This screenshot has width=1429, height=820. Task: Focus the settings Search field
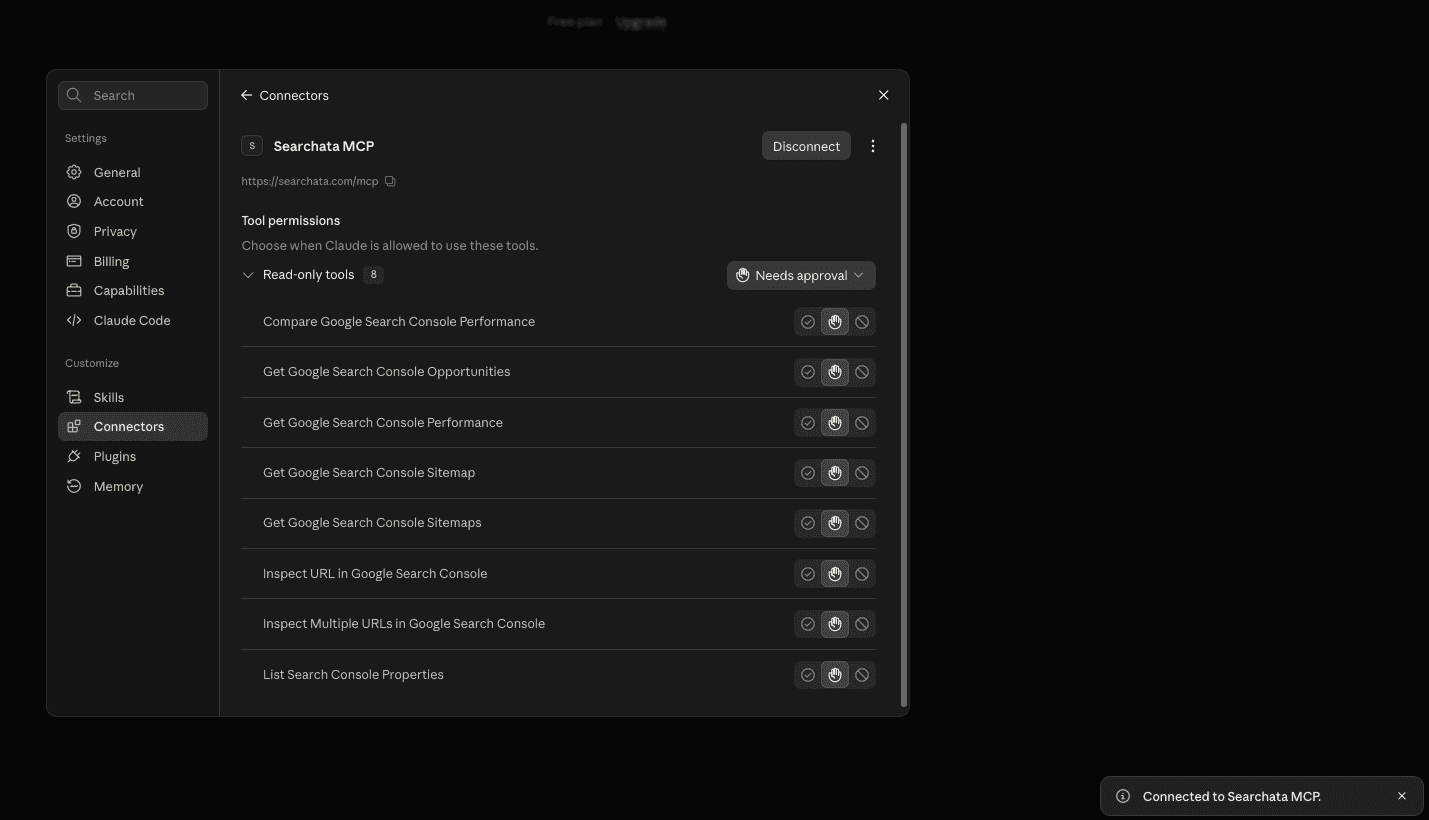133,95
